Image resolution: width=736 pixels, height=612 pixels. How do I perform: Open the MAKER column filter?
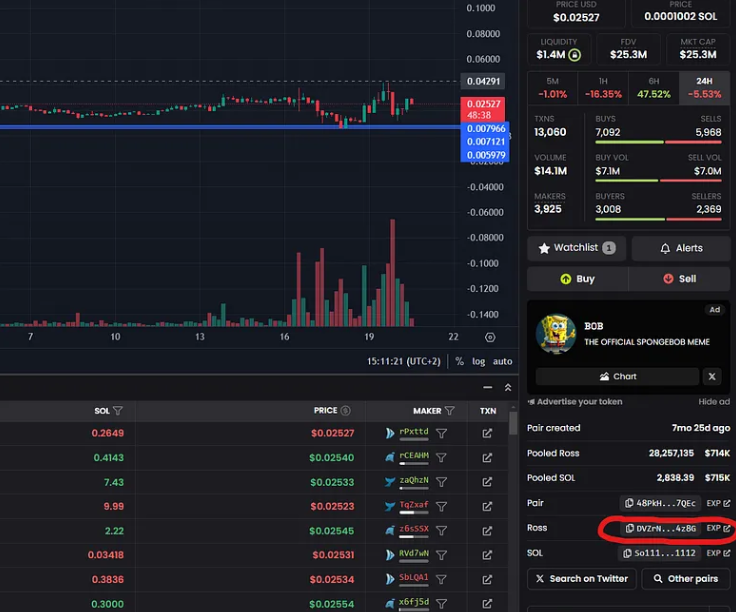[x=449, y=411]
